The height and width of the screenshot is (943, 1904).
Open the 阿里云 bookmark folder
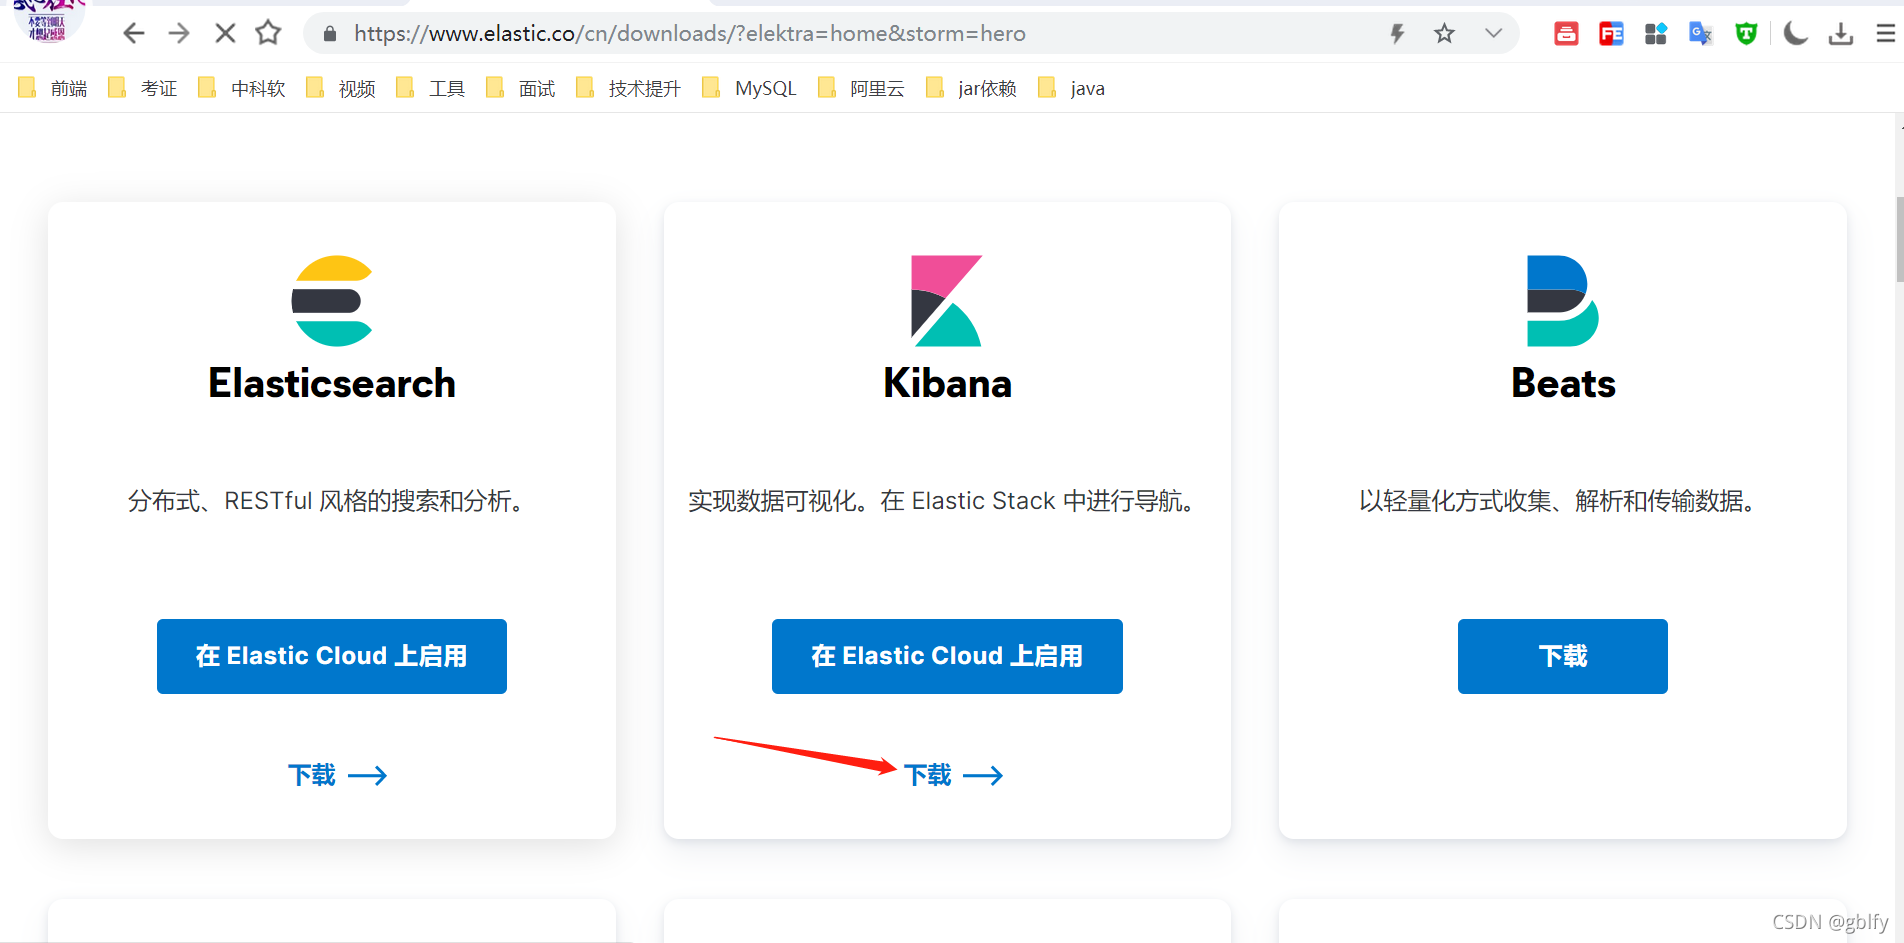point(862,88)
